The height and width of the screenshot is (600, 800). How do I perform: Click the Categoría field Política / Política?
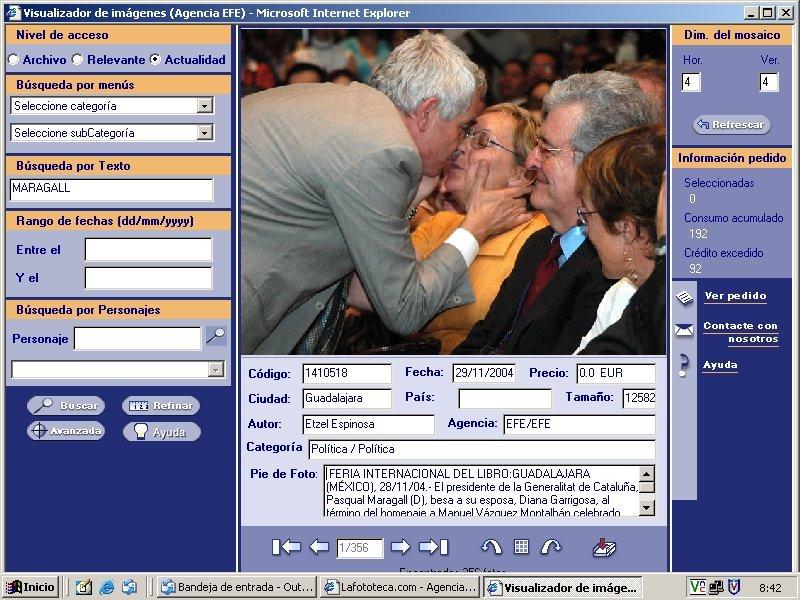[x=482, y=449]
